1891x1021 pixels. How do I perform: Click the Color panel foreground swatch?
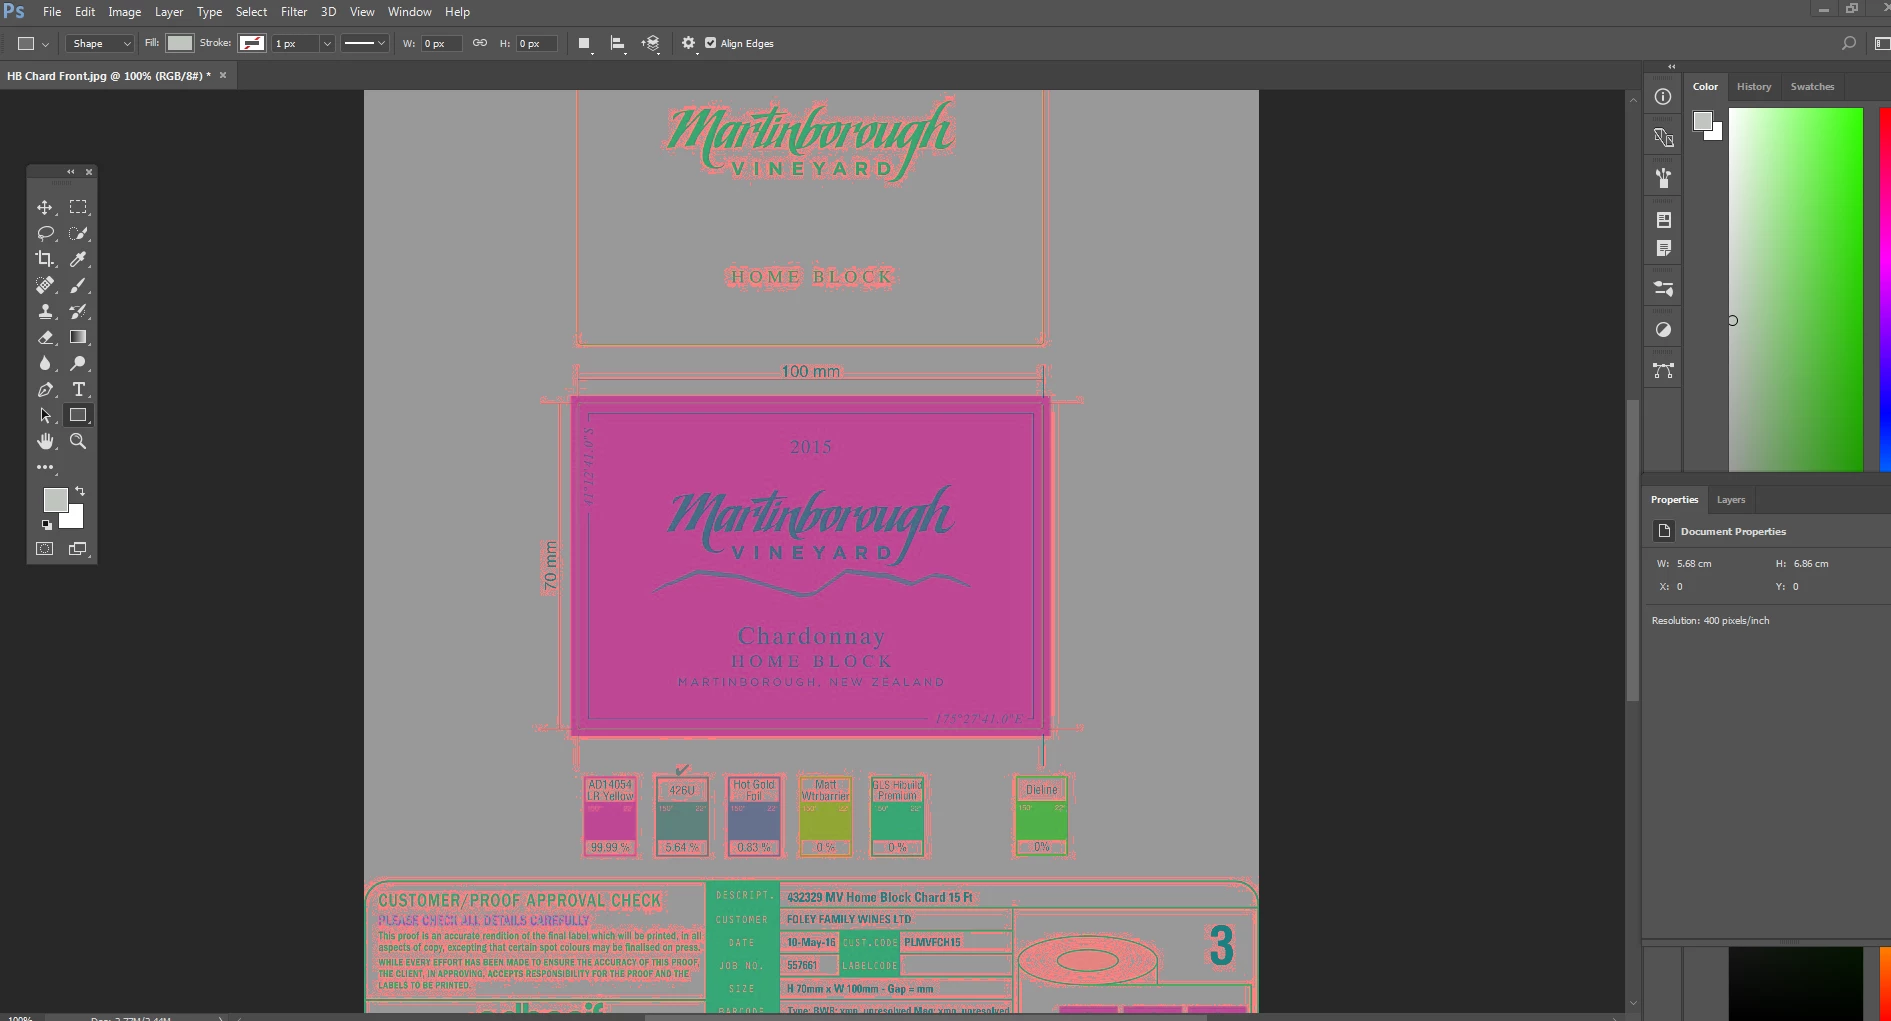[x=1702, y=121]
